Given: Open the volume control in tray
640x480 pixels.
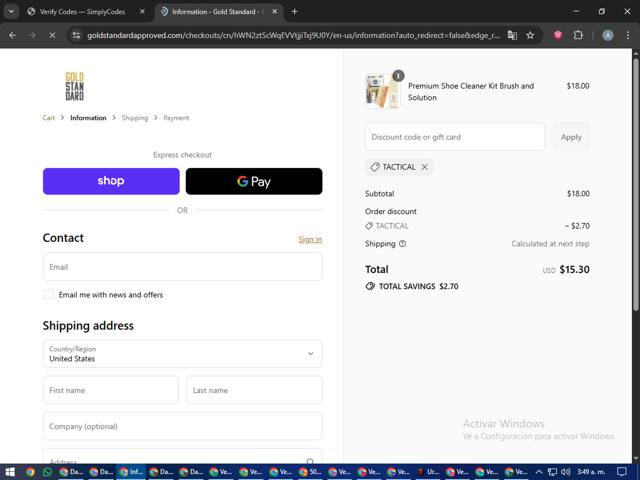Looking at the screenshot, I should (566, 472).
